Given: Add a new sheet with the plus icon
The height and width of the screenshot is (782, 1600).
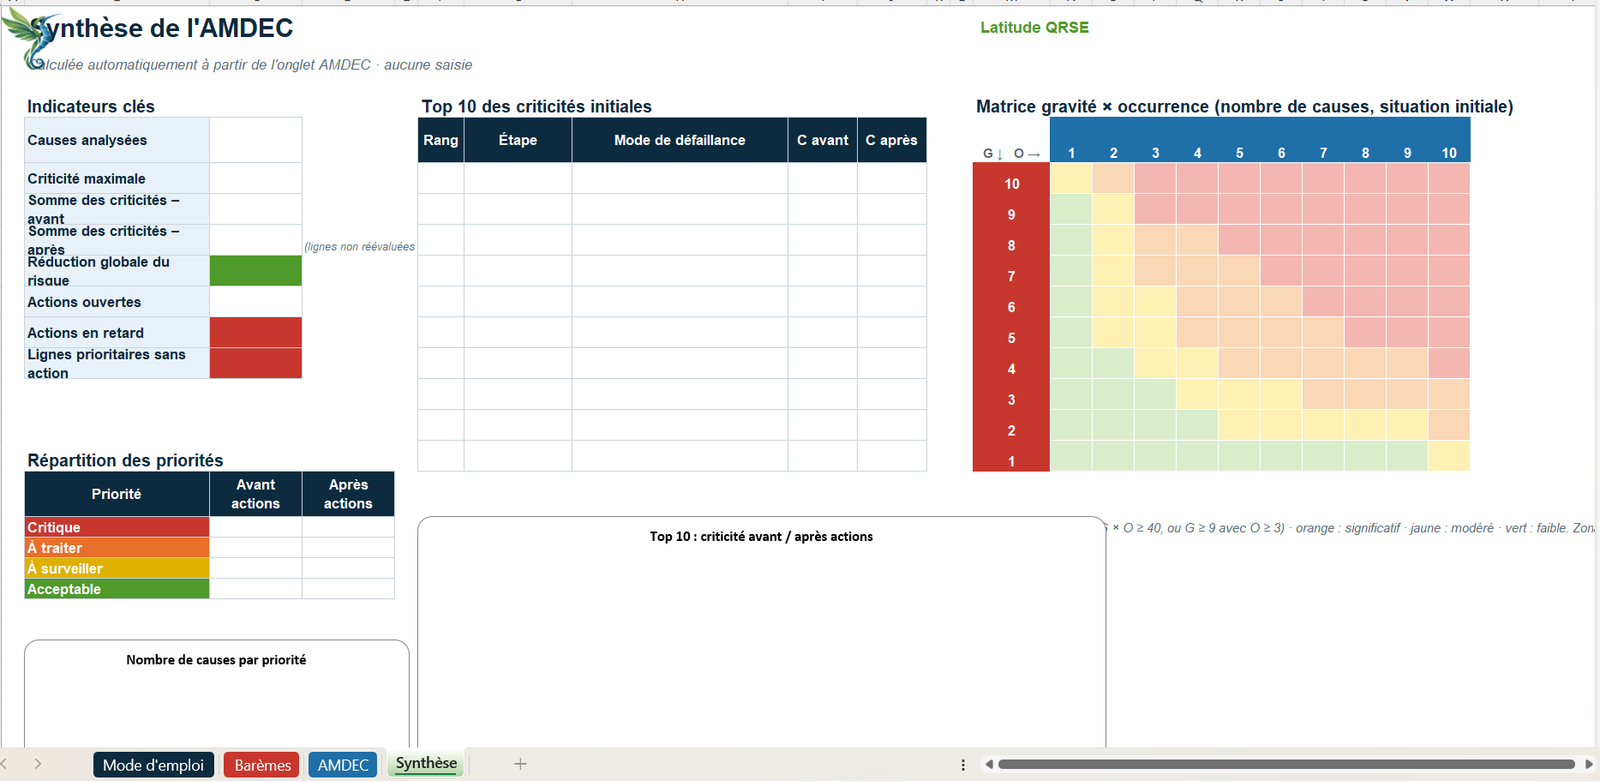Looking at the screenshot, I should pyautogui.click(x=520, y=764).
